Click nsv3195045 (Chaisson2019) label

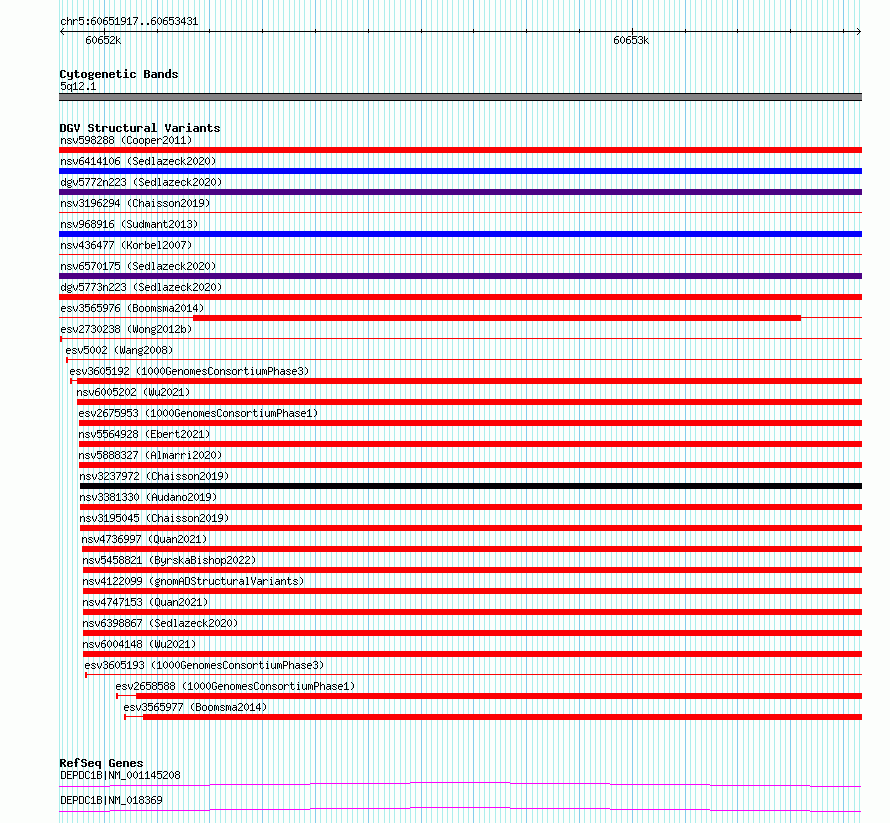(154, 518)
